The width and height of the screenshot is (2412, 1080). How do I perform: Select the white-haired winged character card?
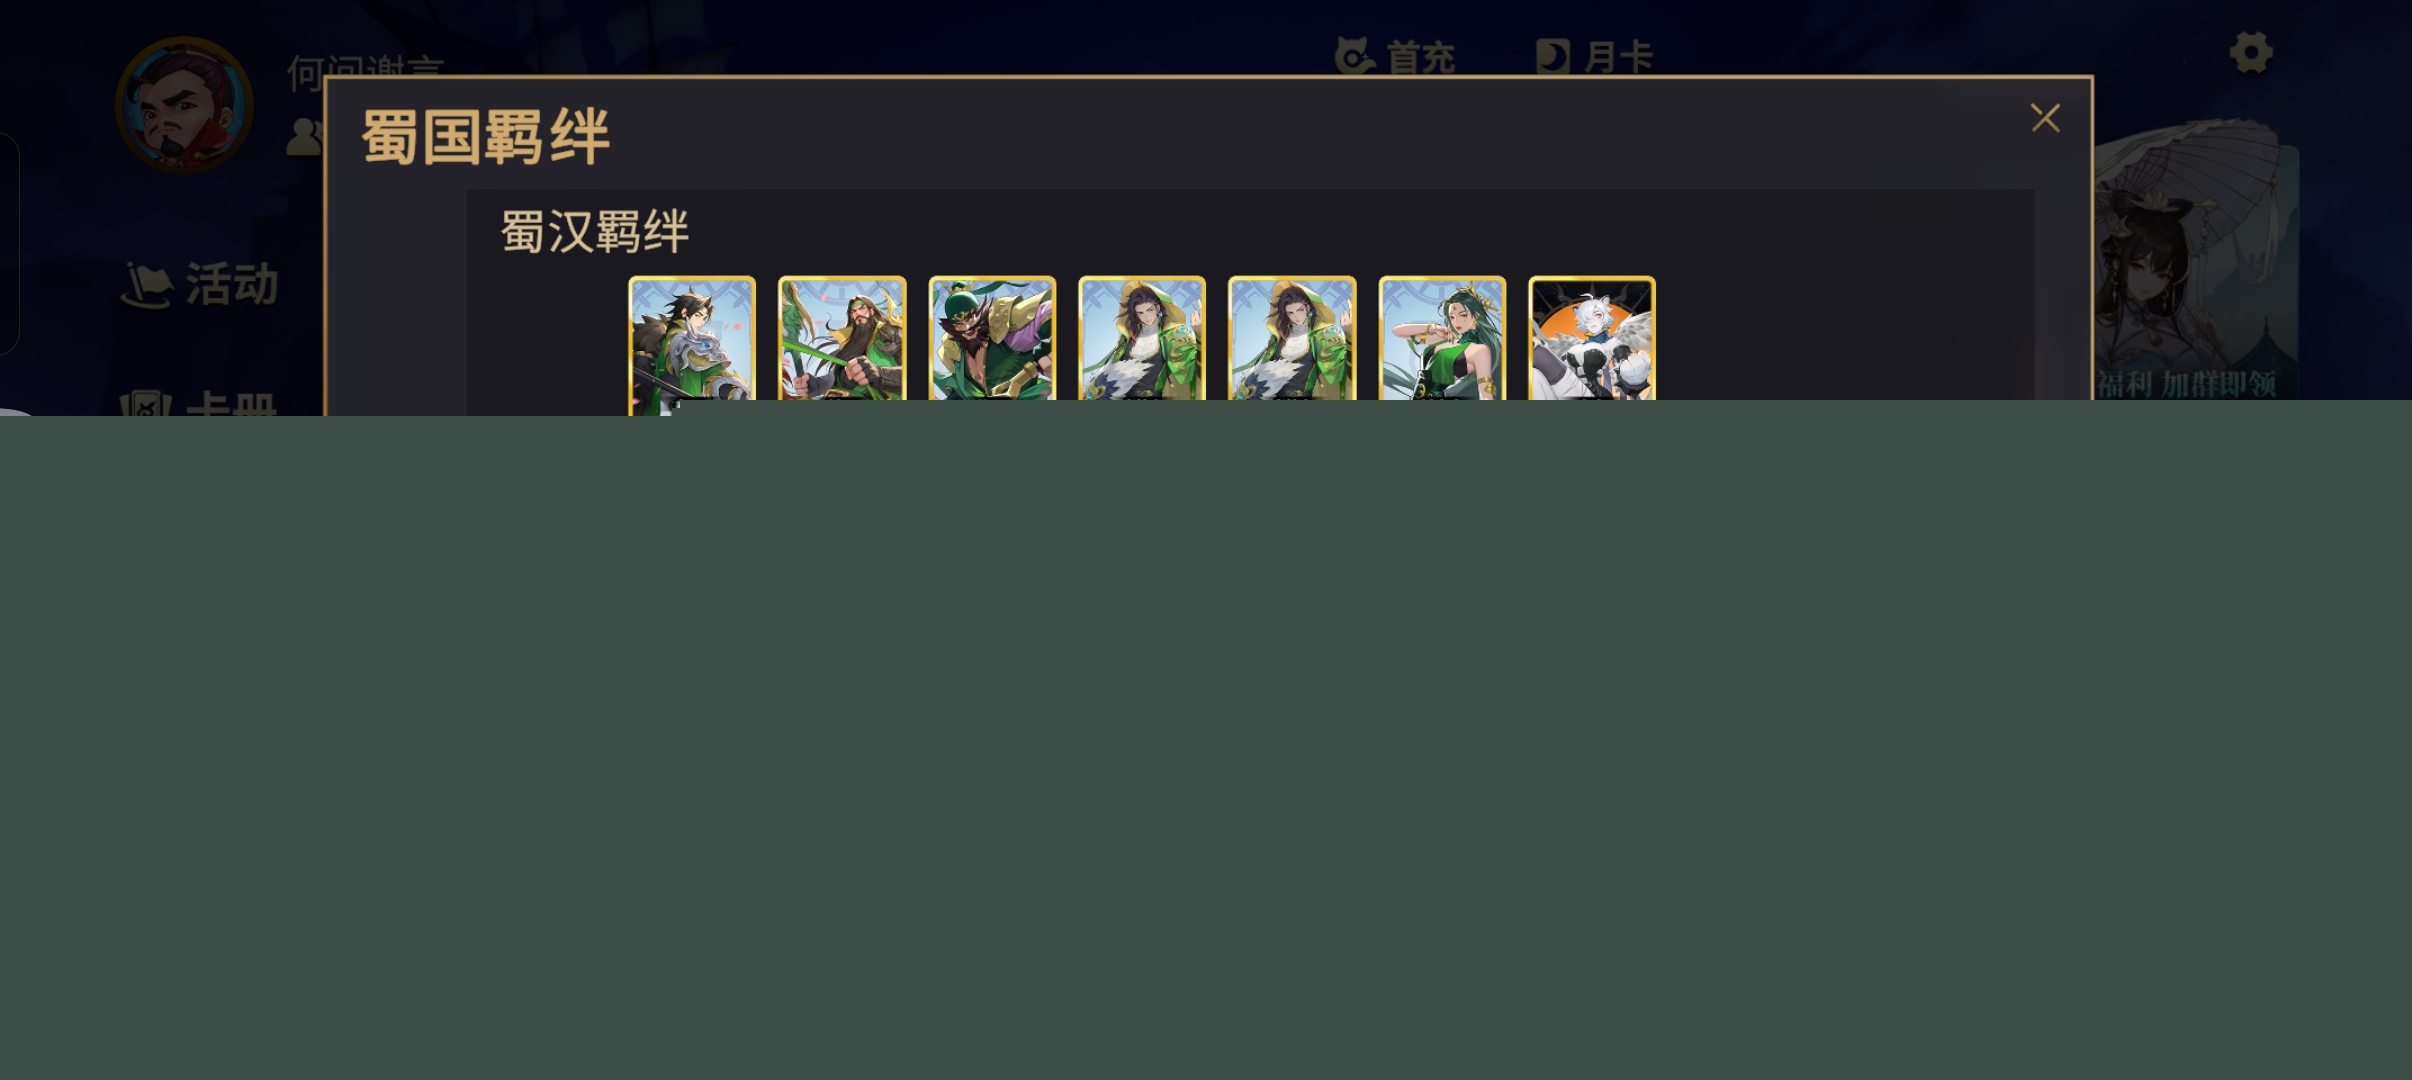pyautogui.click(x=1592, y=340)
